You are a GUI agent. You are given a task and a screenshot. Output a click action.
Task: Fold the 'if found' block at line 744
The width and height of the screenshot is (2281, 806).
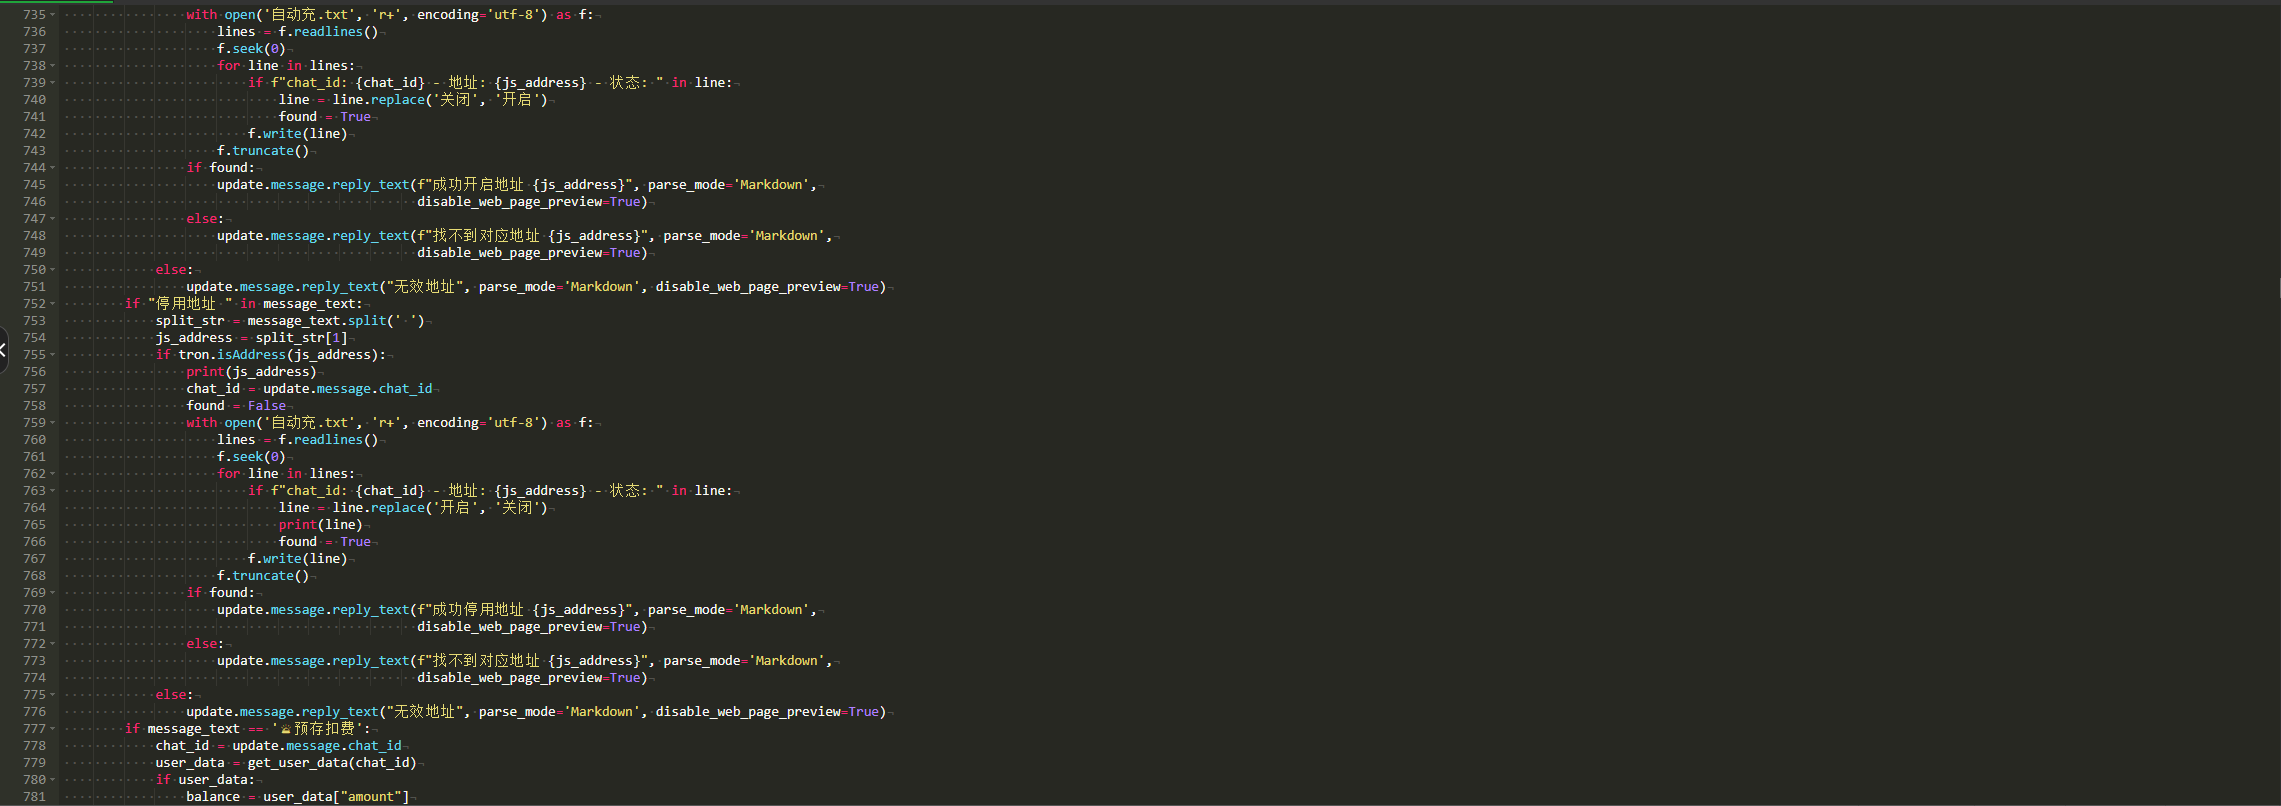click(x=53, y=168)
